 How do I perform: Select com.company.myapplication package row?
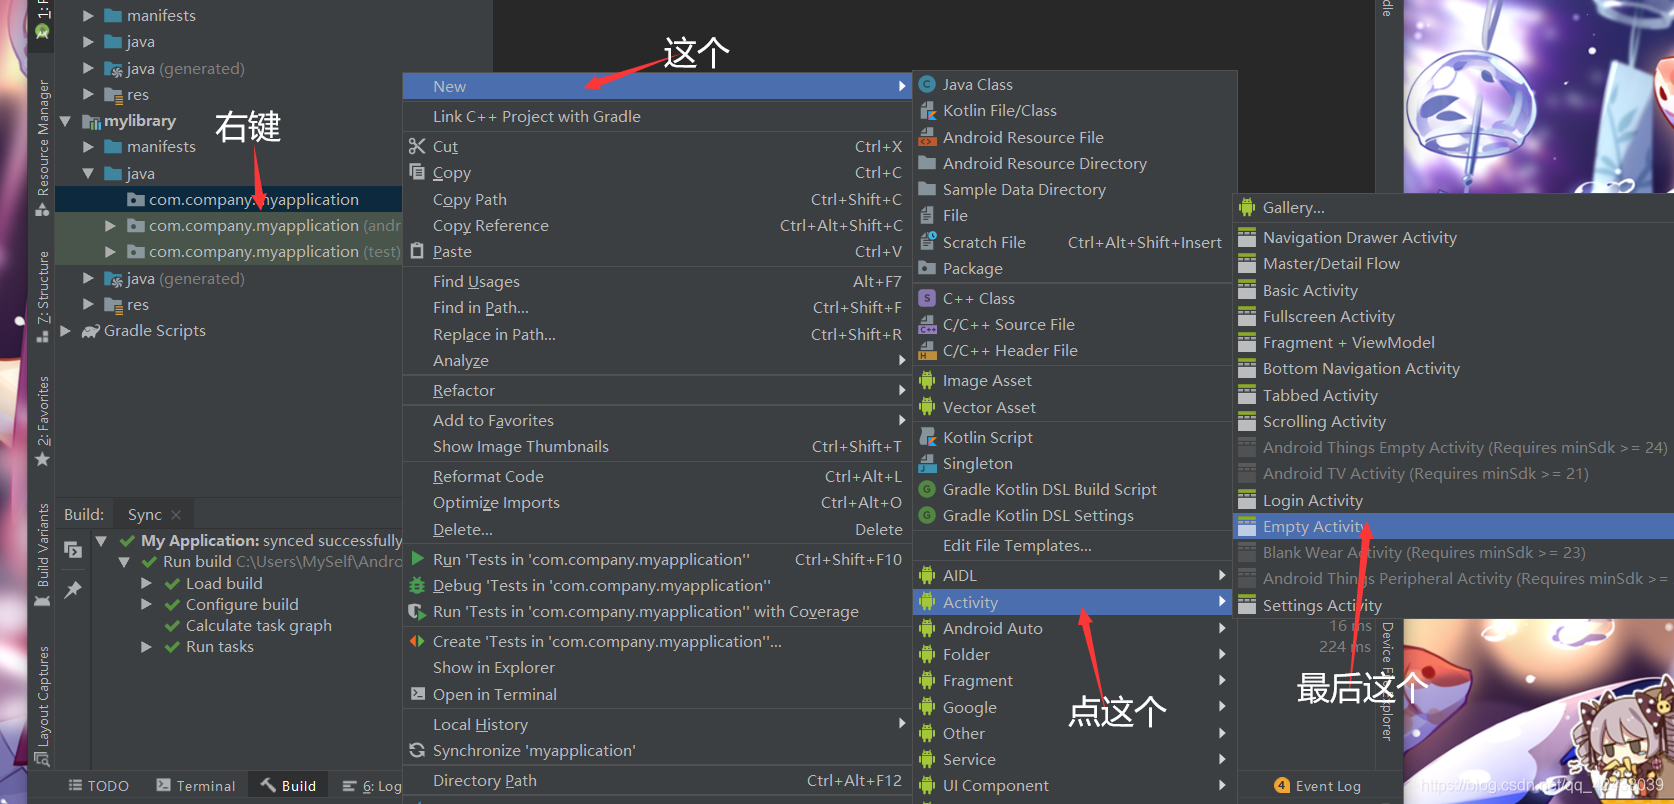pos(229,199)
